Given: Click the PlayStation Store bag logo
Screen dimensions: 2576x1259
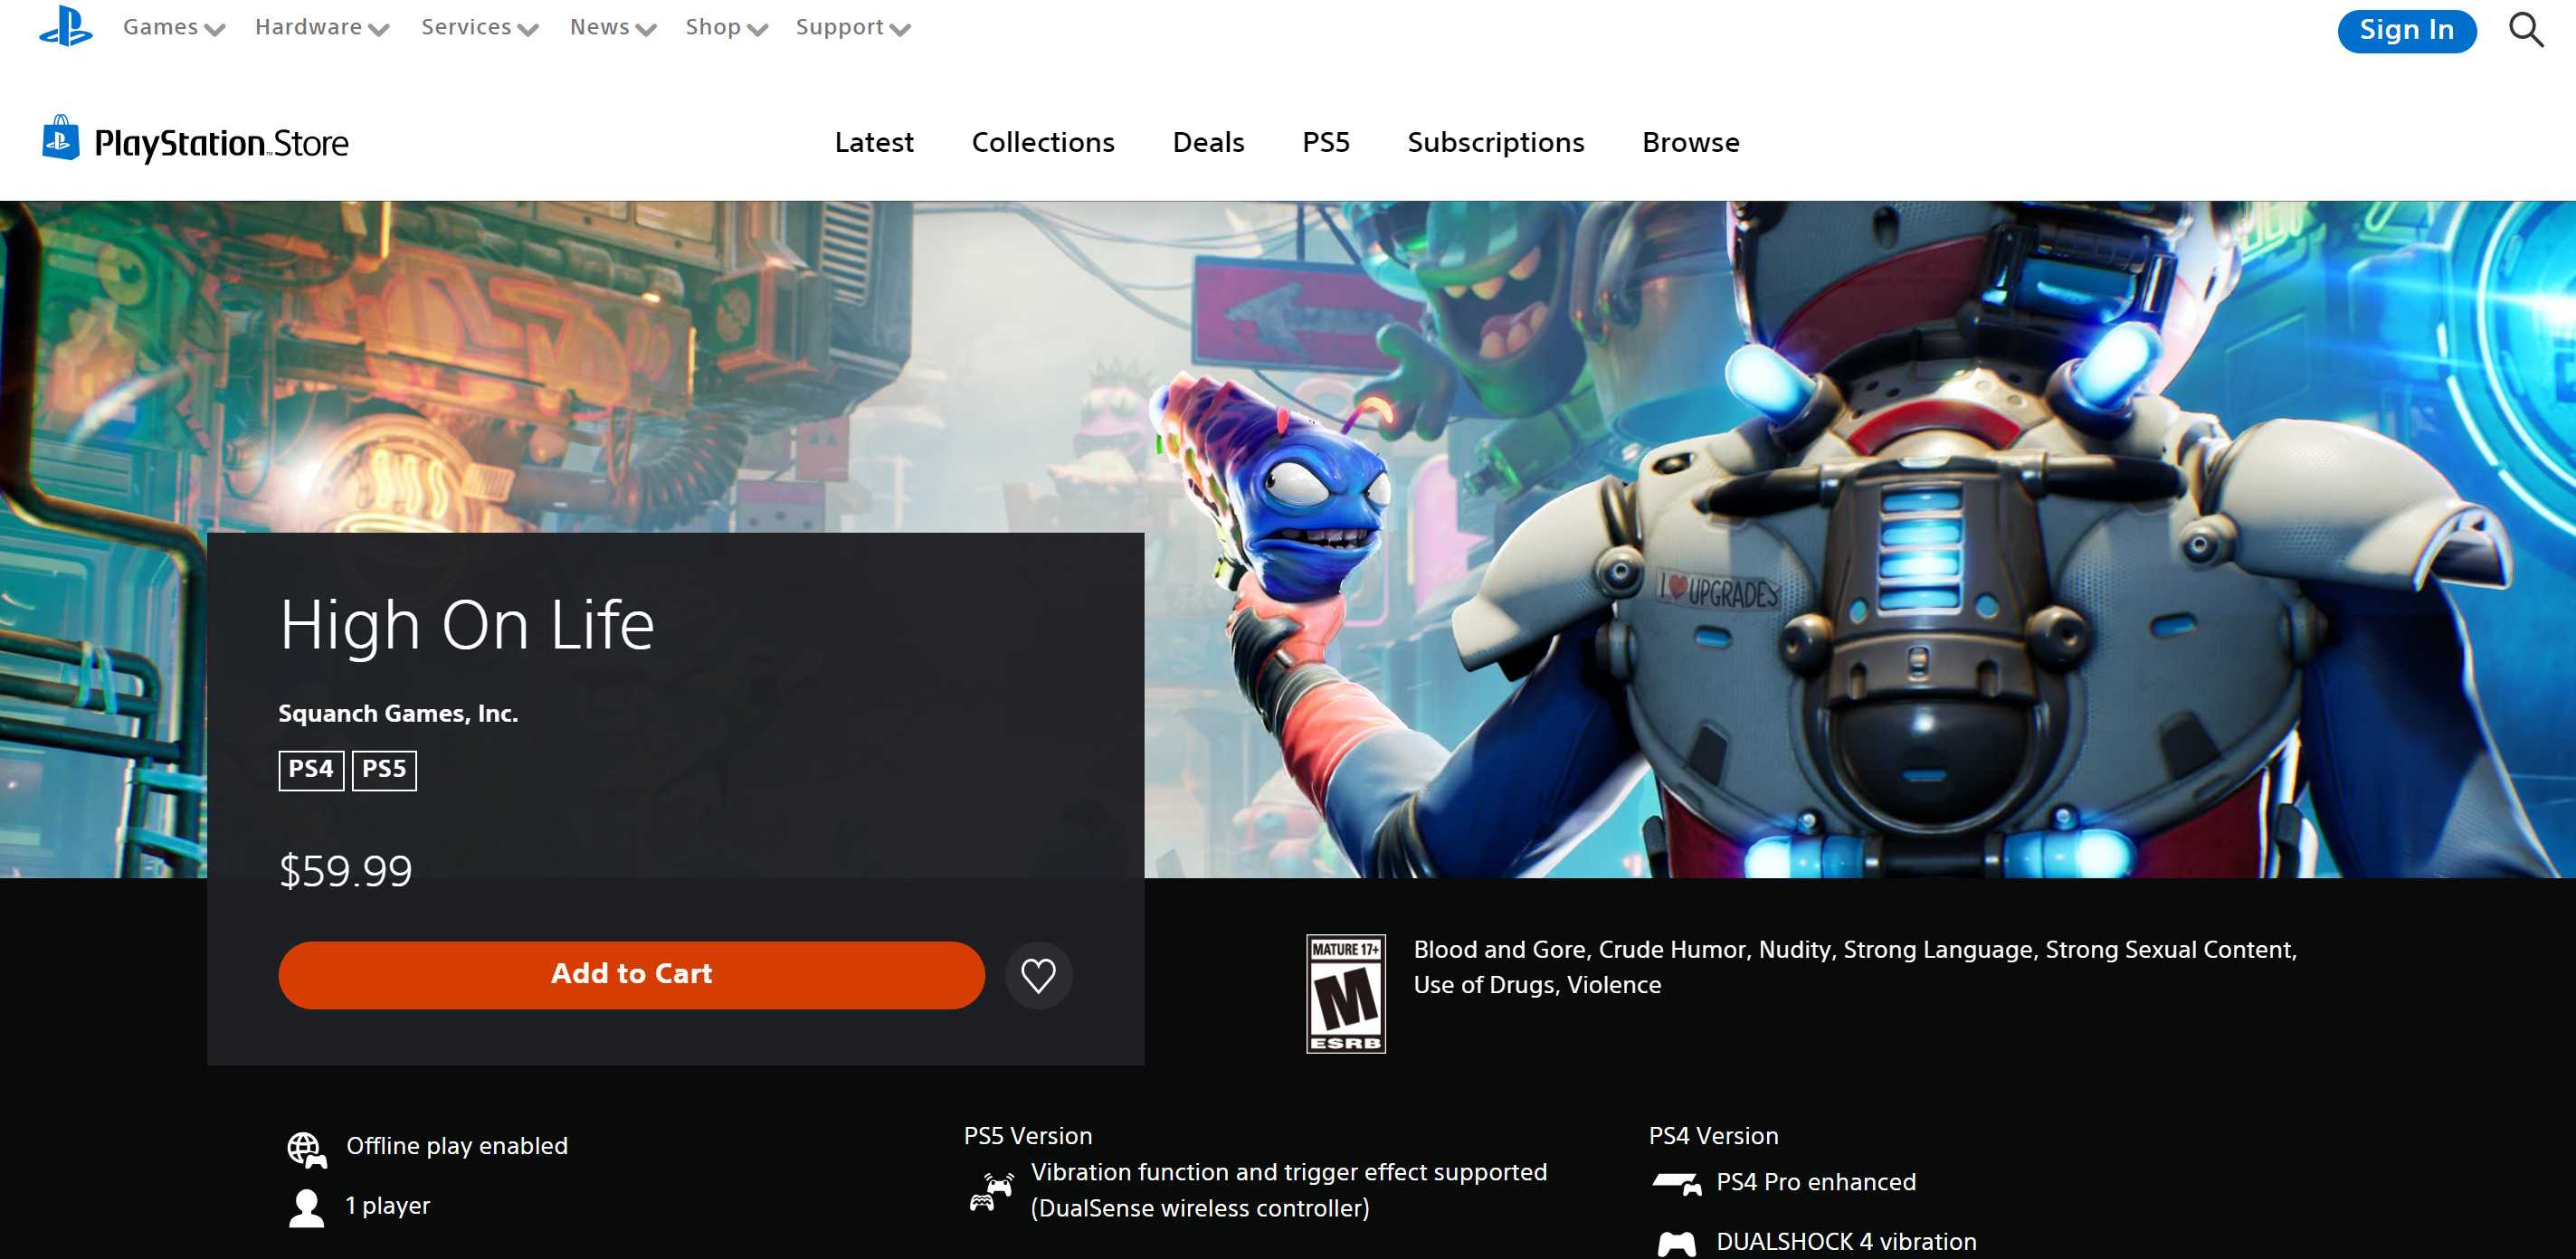Looking at the screenshot, I should click(61, 138).
